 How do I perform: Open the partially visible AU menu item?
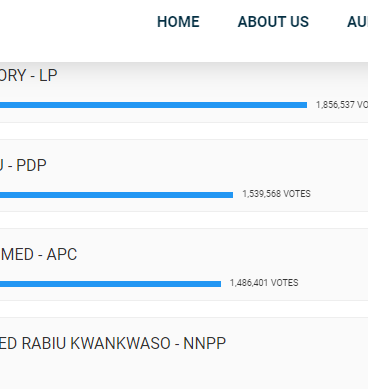(x=358, y=22)
